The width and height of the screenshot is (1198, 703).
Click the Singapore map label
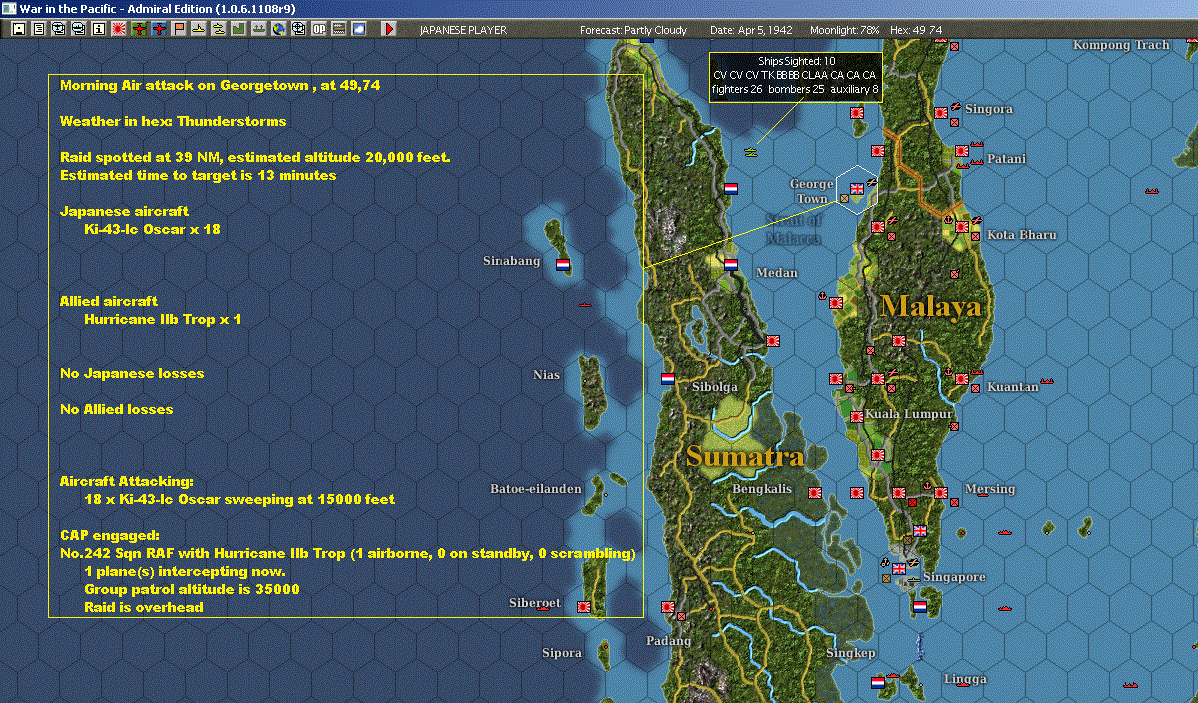click(x=954, y=577)
